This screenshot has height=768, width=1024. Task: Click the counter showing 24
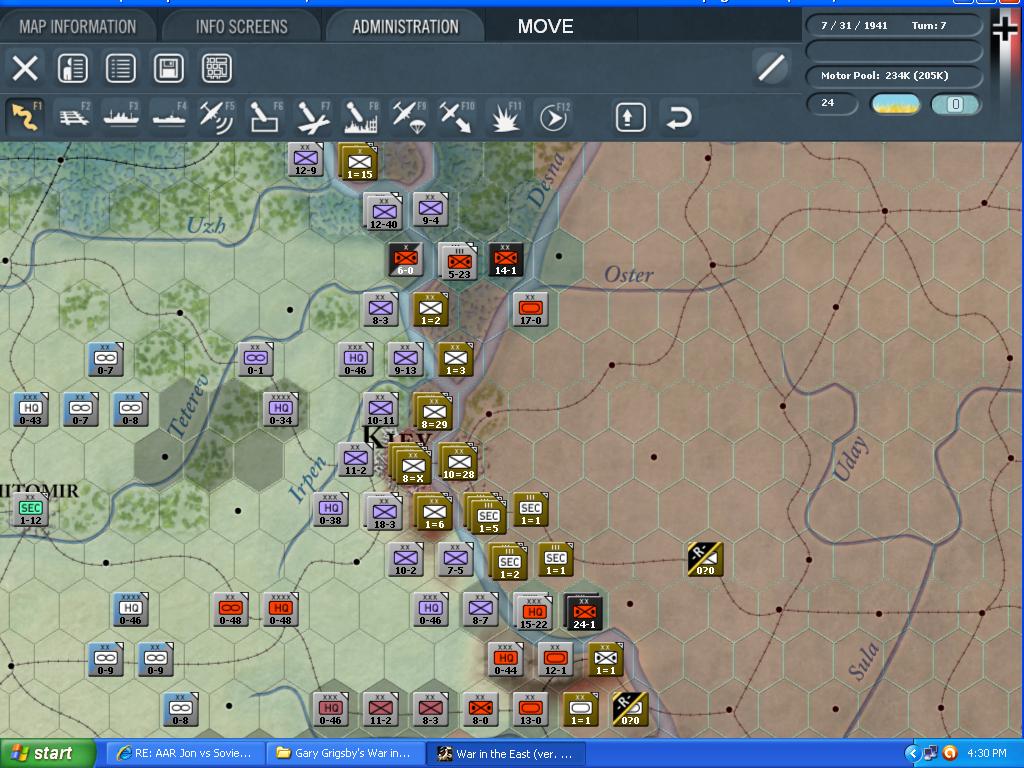click(x=832, y=103)
